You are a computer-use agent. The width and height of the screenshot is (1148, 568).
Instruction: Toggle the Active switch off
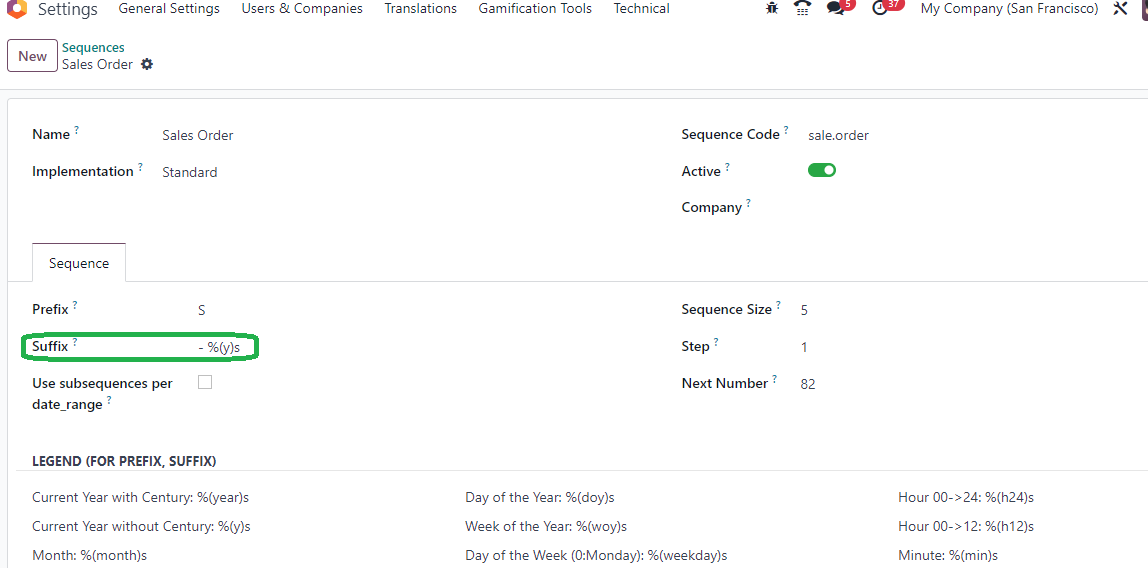click(x=821, y=171)
